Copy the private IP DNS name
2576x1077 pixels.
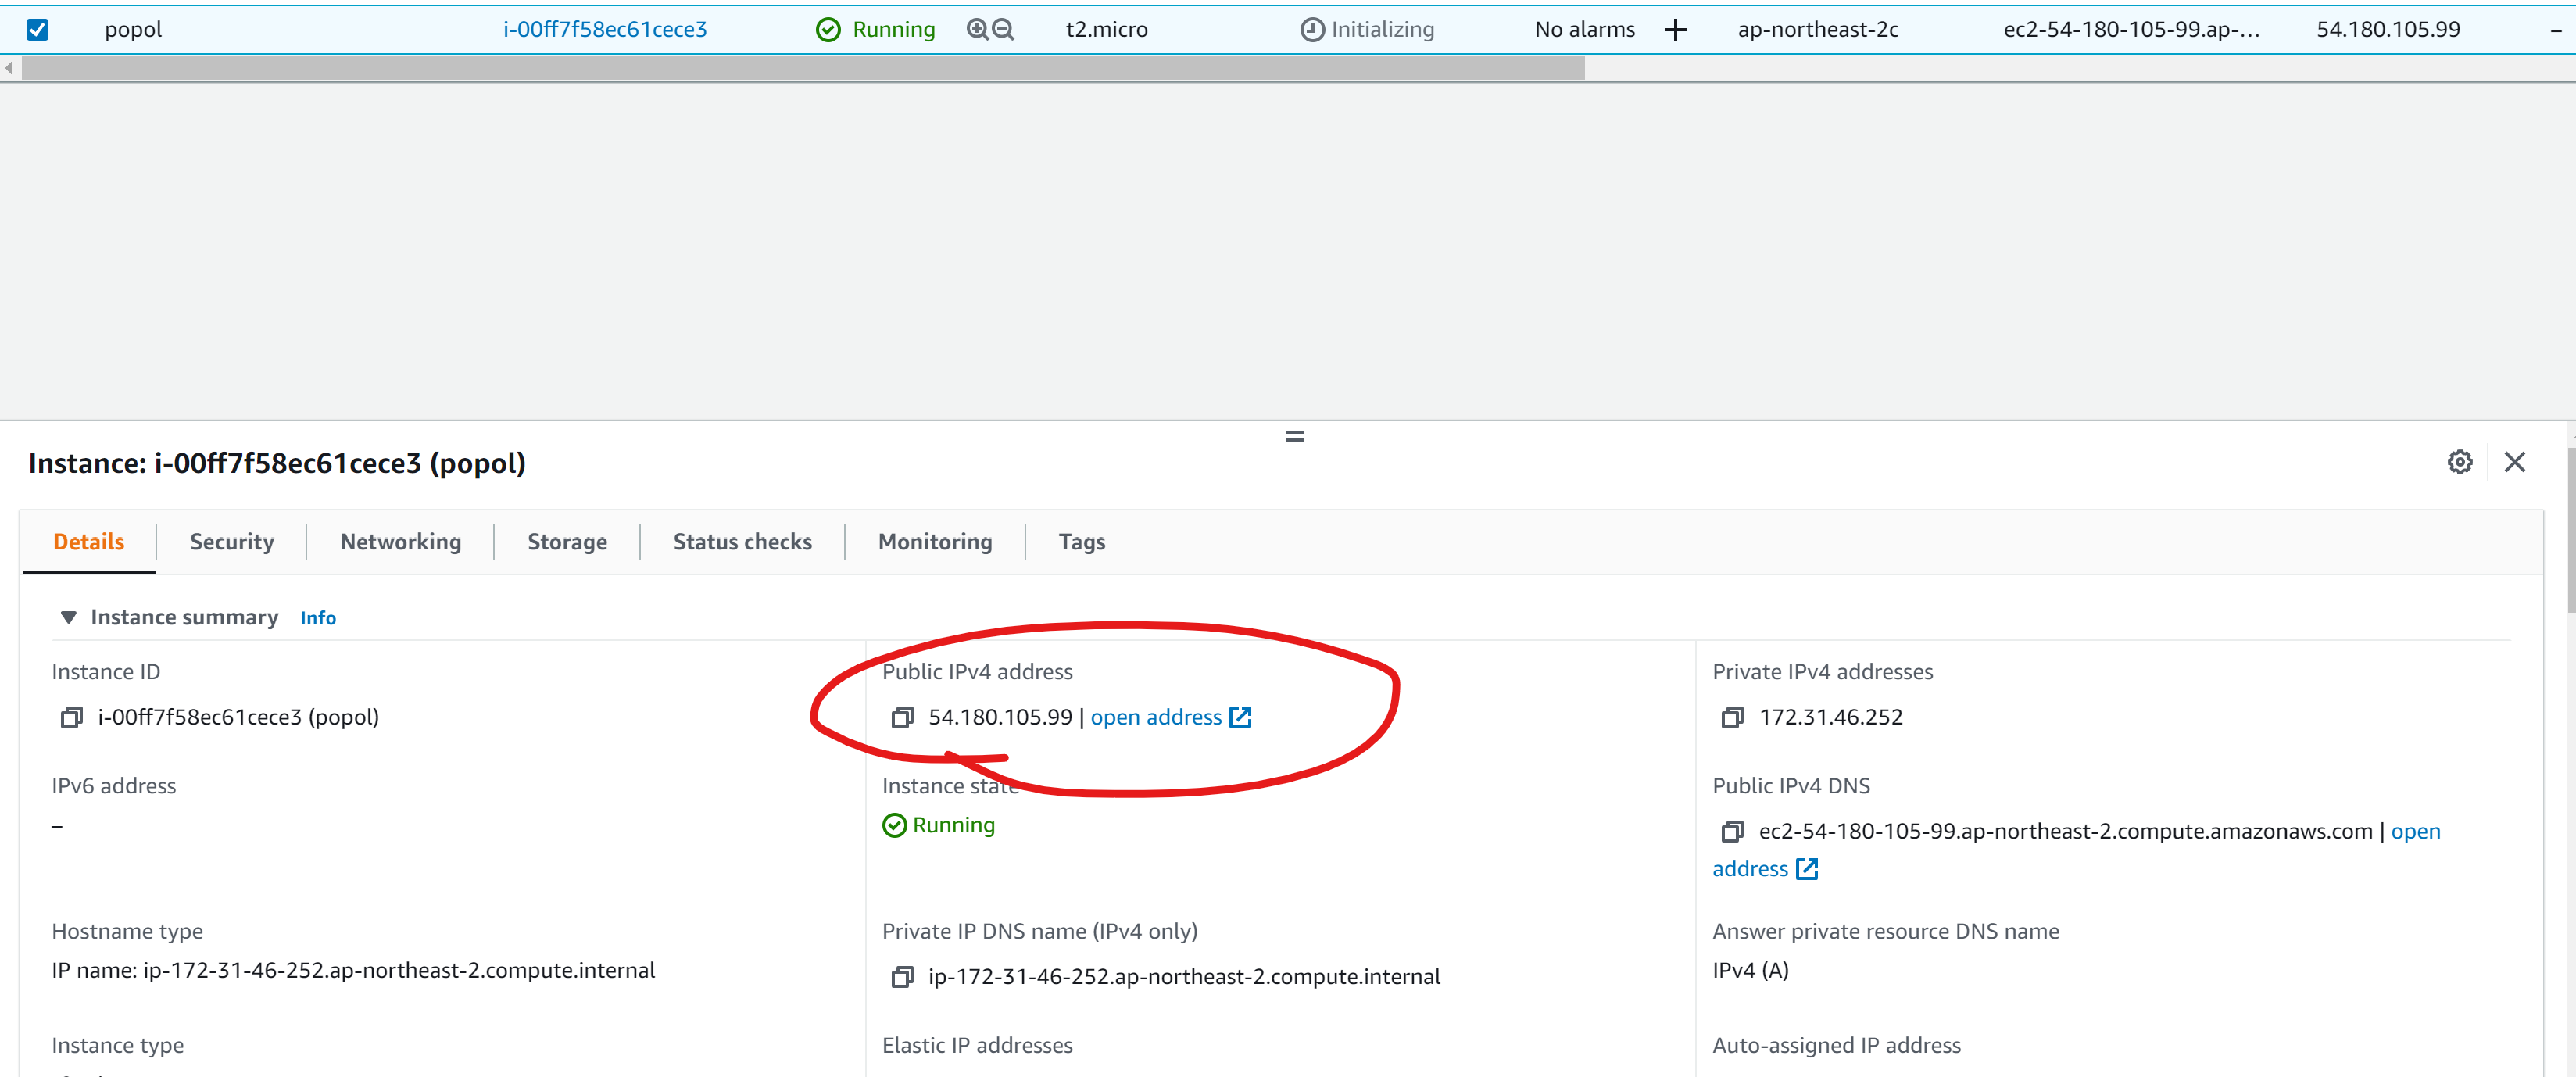tap(902, 976)
